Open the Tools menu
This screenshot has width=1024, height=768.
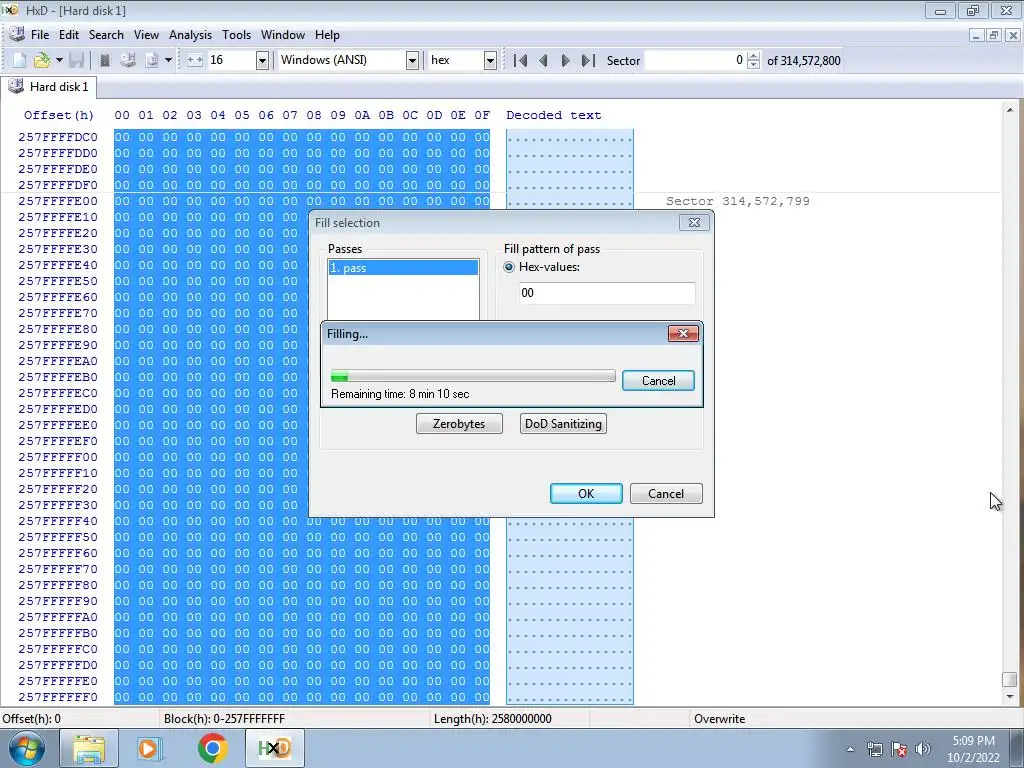point(236,35)
